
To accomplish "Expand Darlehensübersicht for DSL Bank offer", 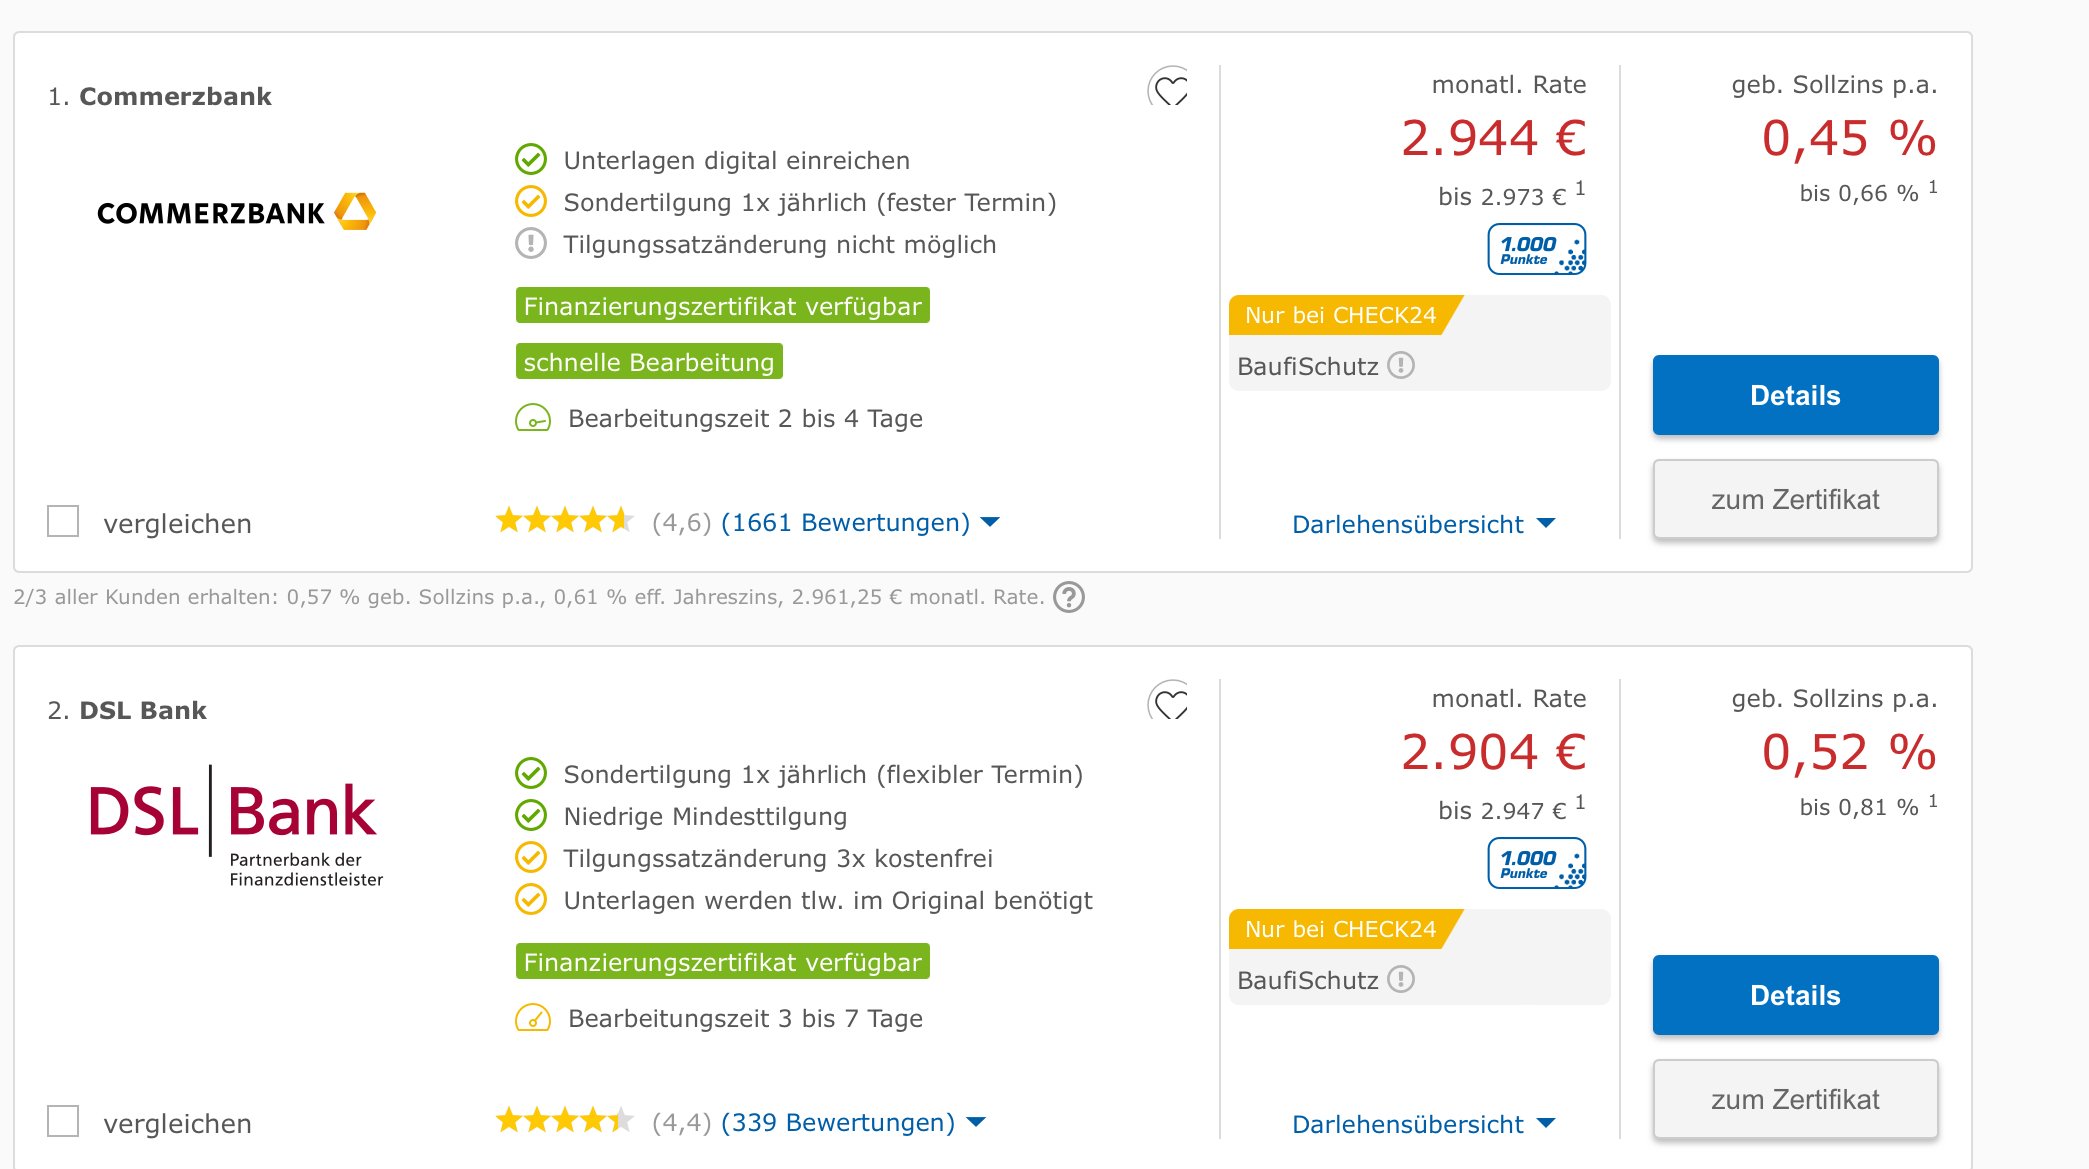I will 1422,1124.
